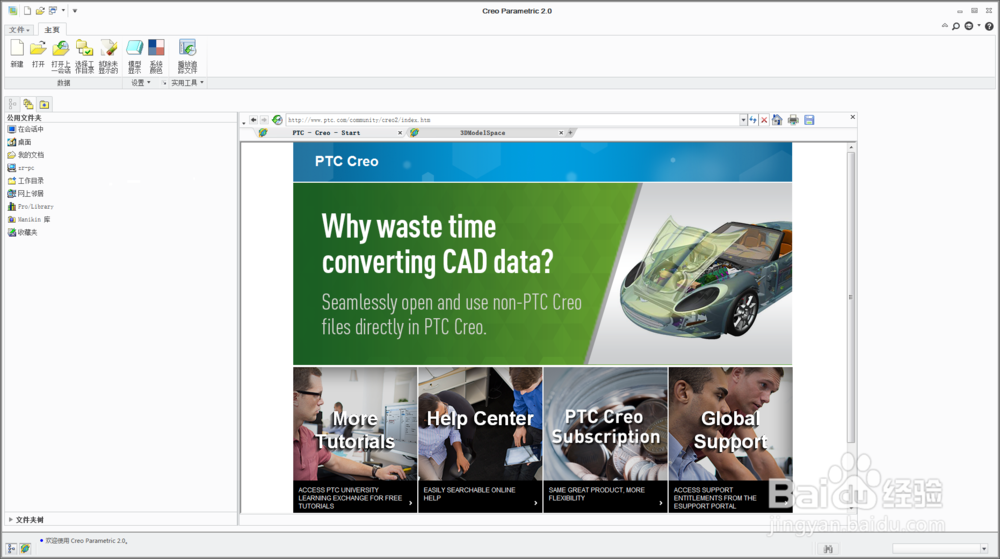Click the browser vertical scrollbar
1000x559 pixels.
pos(851,297)
